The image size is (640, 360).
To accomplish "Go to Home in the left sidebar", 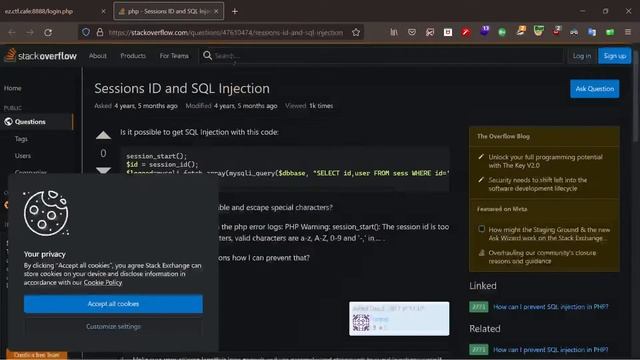I will pyautogui.click(x=13, y=88).
